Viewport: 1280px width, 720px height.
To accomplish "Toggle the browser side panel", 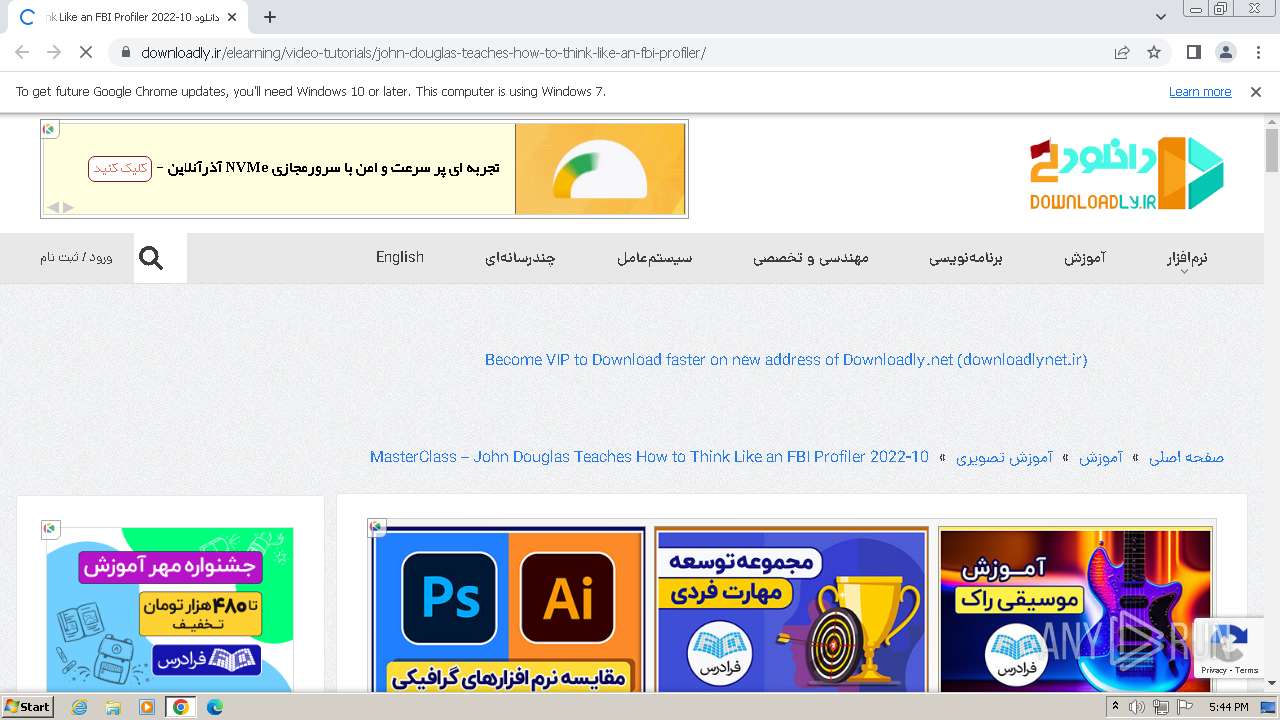I will click(x=1193, y=52).
